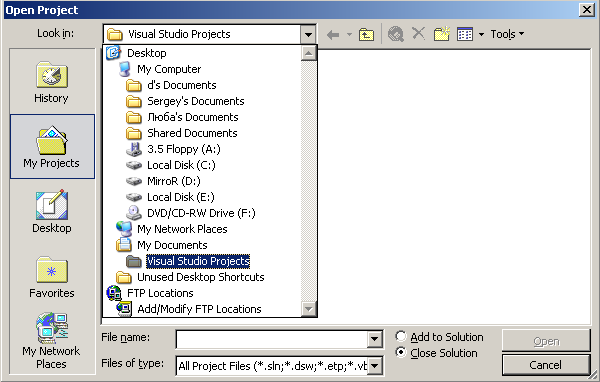Screen dimensions: 600x382
Task: Open My Network Places in places bar
Action: pos(52,341)
